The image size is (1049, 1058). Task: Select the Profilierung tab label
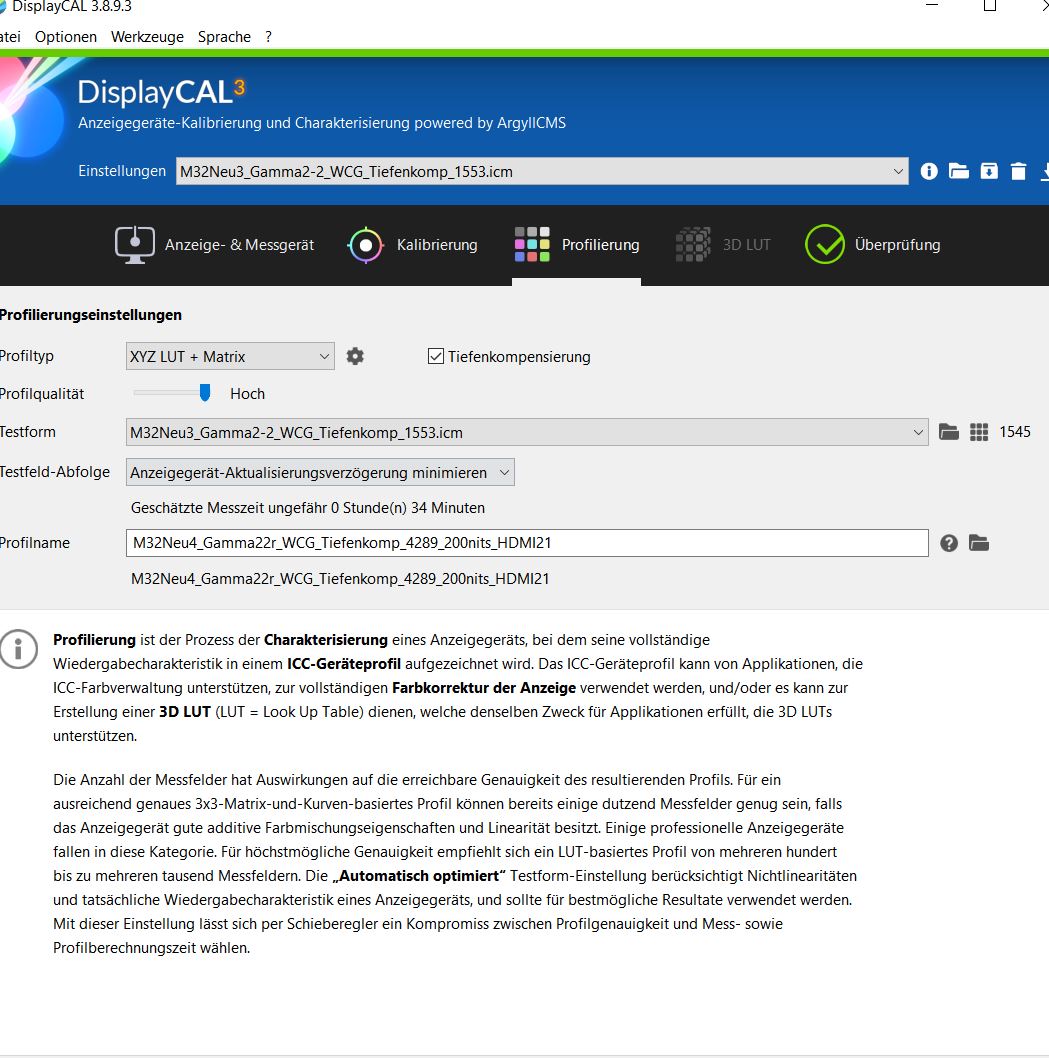(x=600, y=245)
